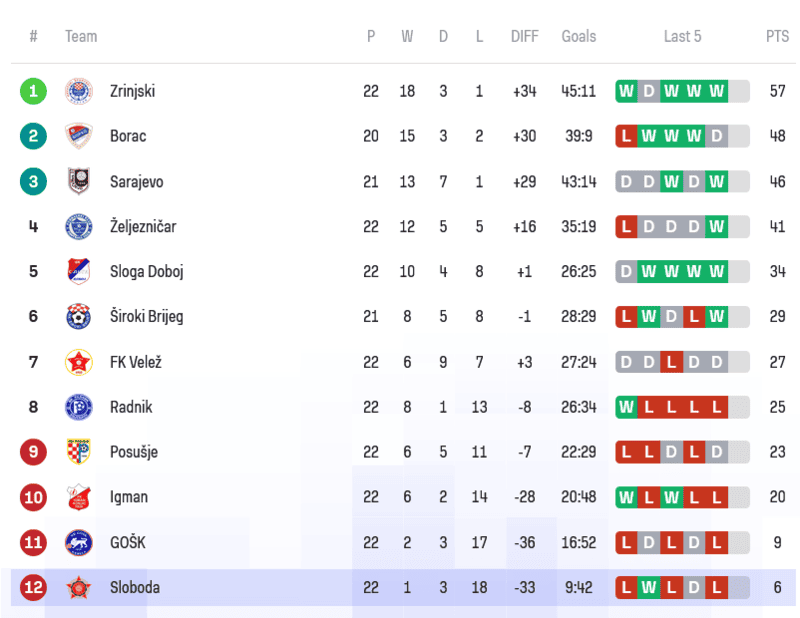Sort table by PTS column header

pos(777,36)
